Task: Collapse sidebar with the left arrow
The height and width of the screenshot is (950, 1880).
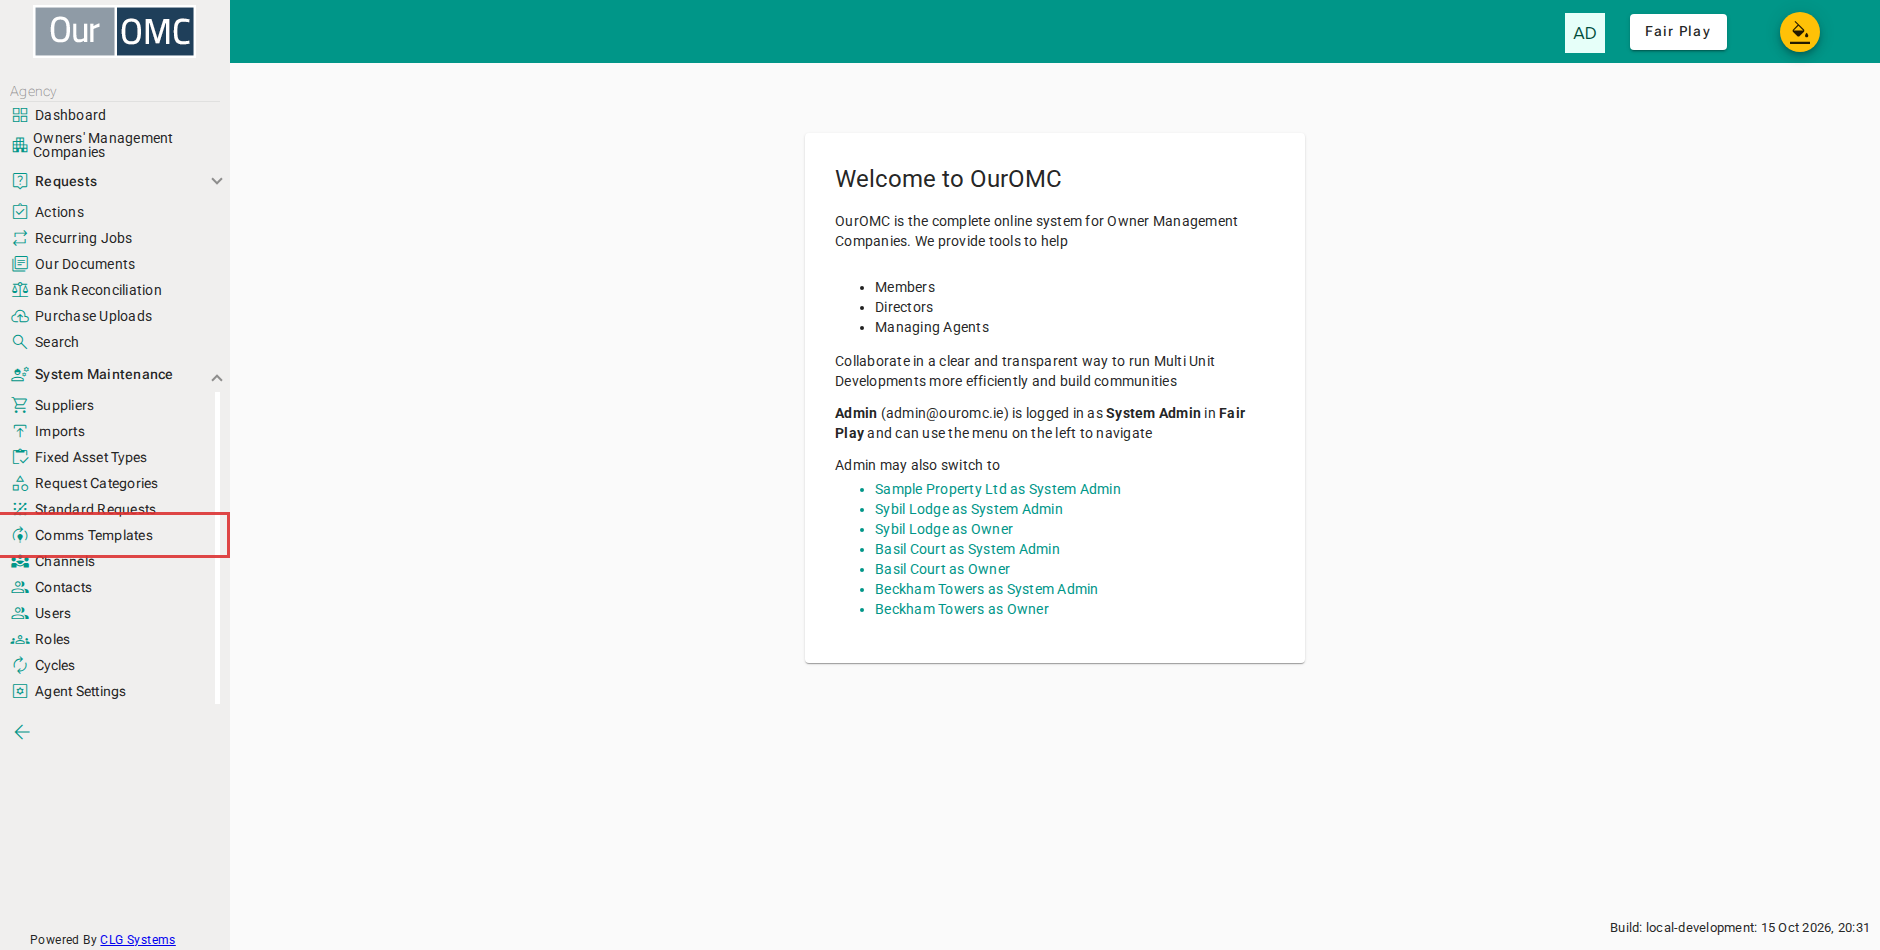Action: pyautogui.click(x=22, y=732)
